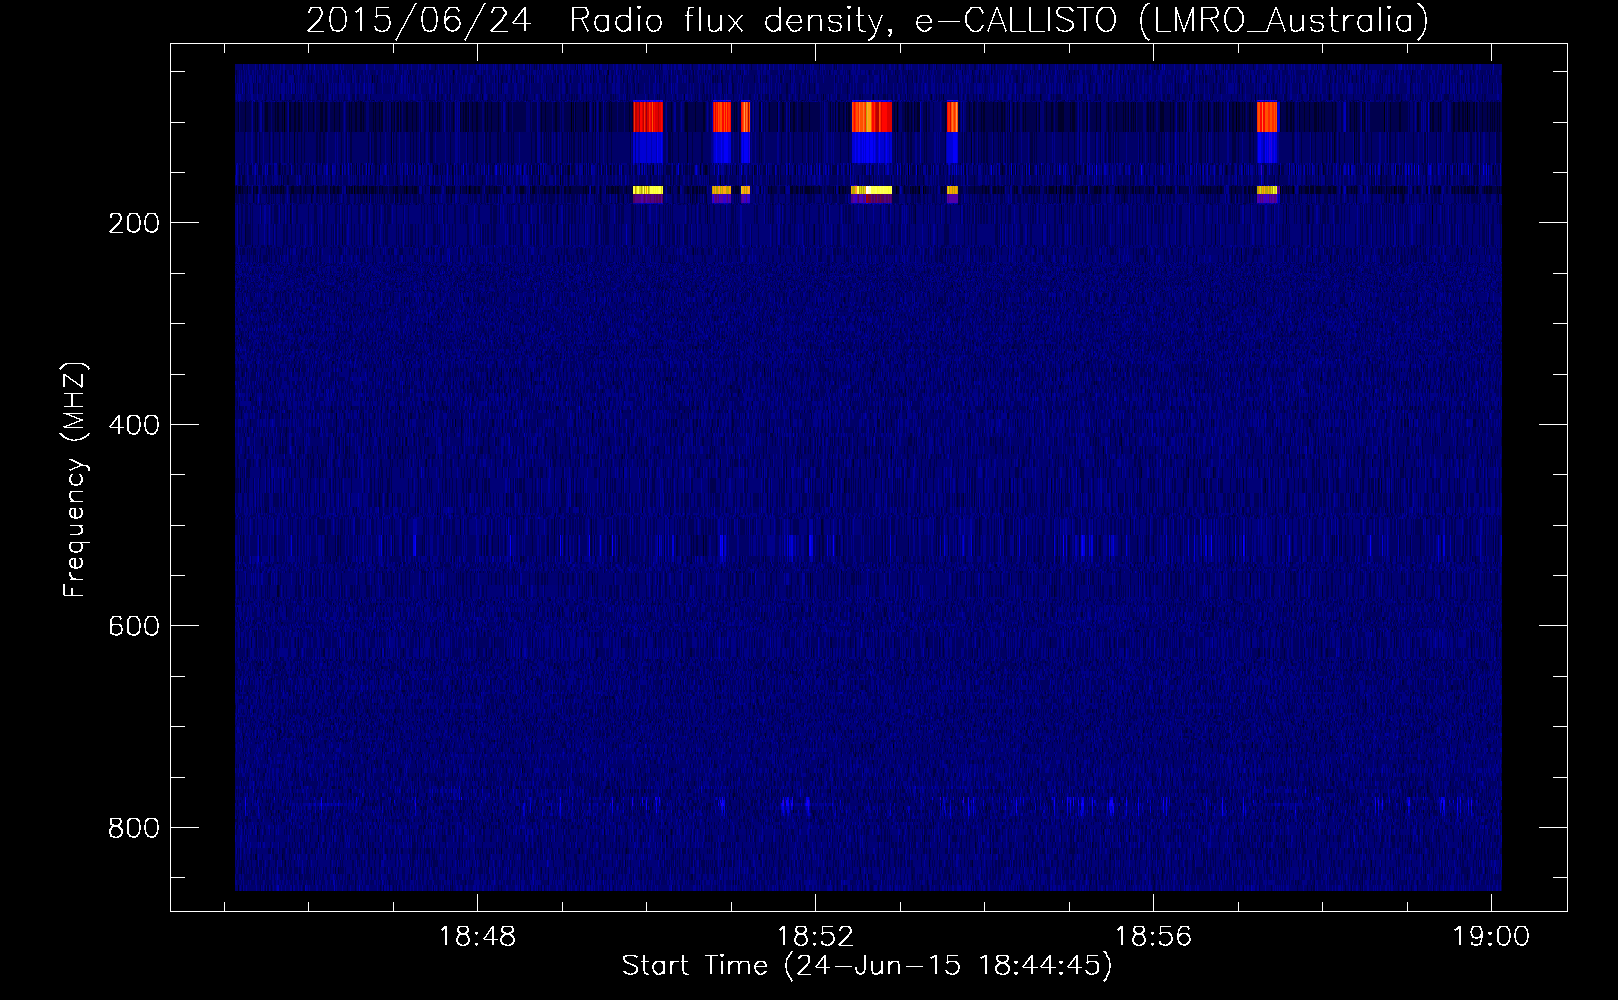Click the 600 frequency tick label

click(134, 626)
